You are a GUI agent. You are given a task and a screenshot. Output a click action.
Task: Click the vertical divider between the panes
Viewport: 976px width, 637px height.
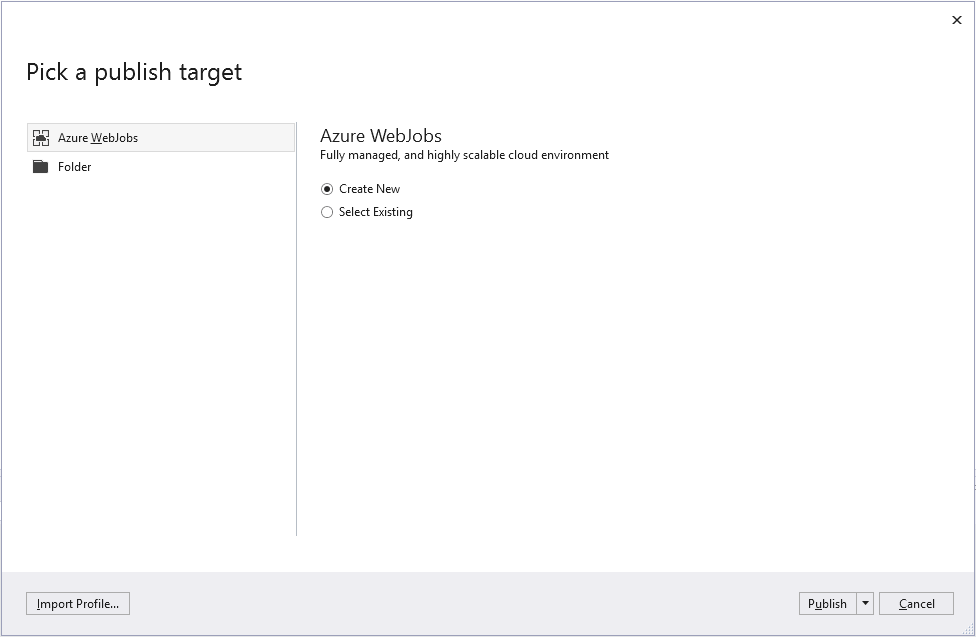(x=296, y=329)
